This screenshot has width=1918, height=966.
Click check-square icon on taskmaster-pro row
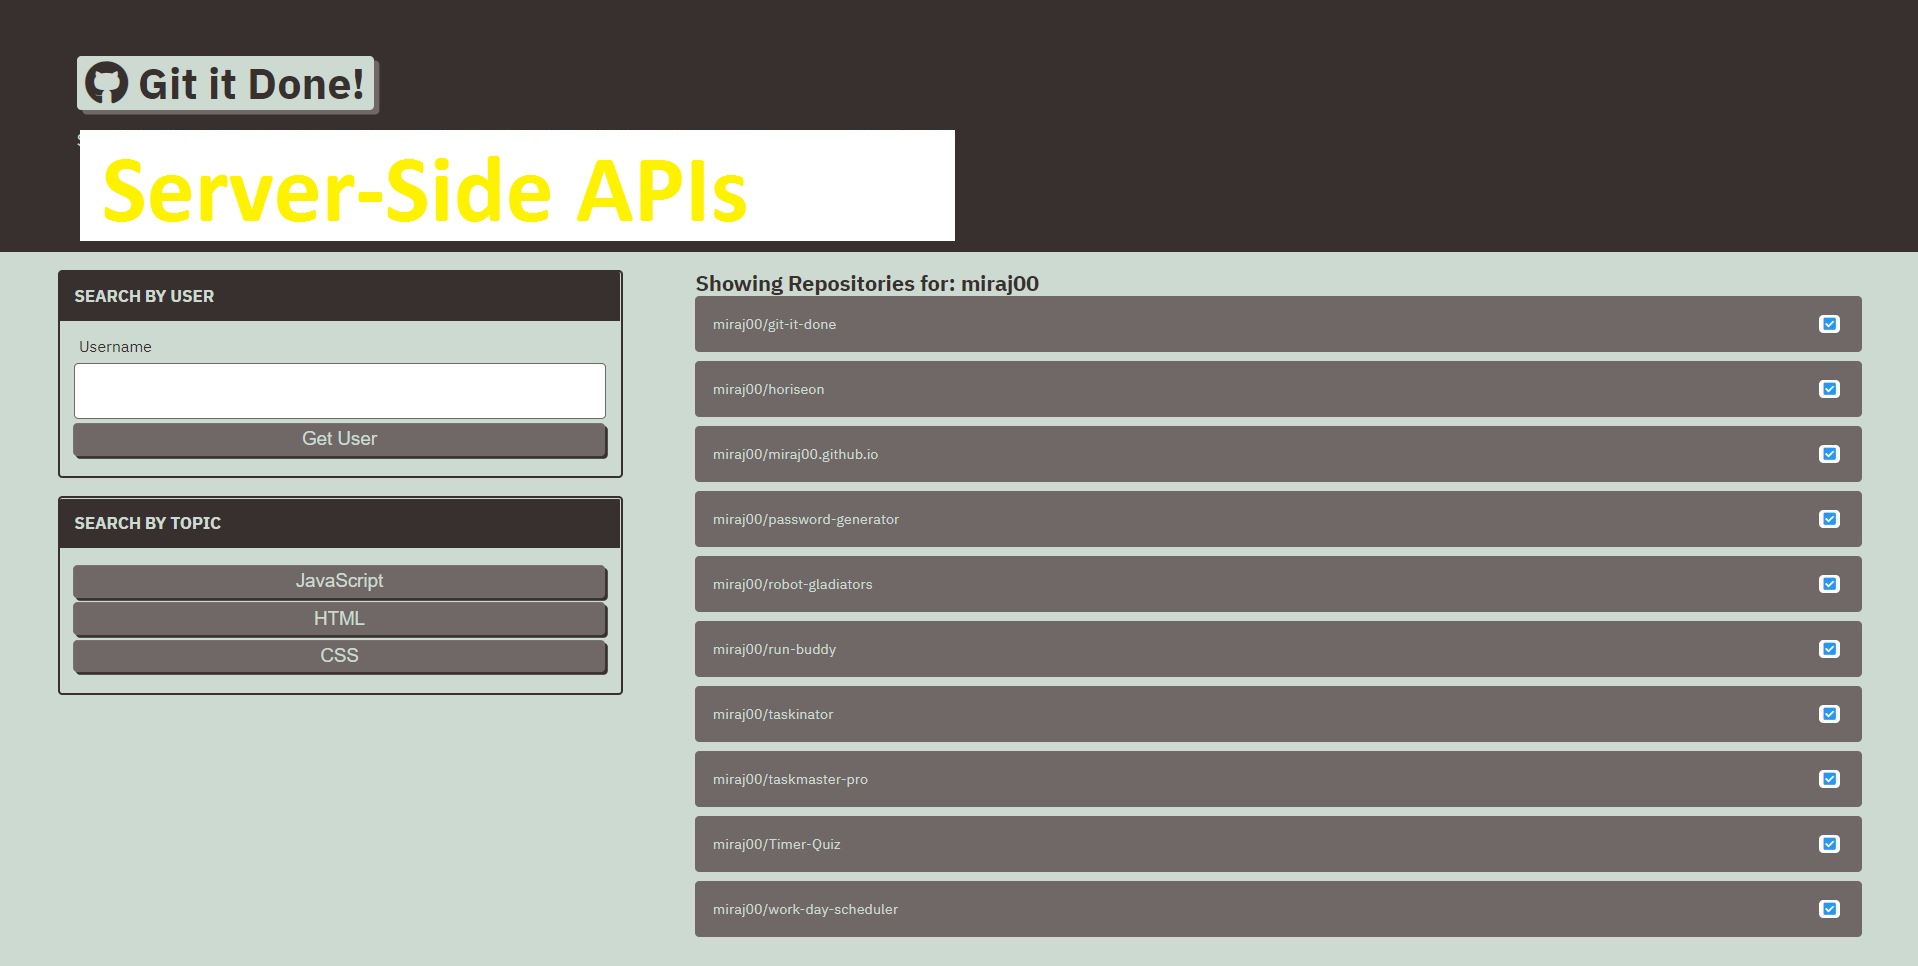click(x=1829, y=779)
